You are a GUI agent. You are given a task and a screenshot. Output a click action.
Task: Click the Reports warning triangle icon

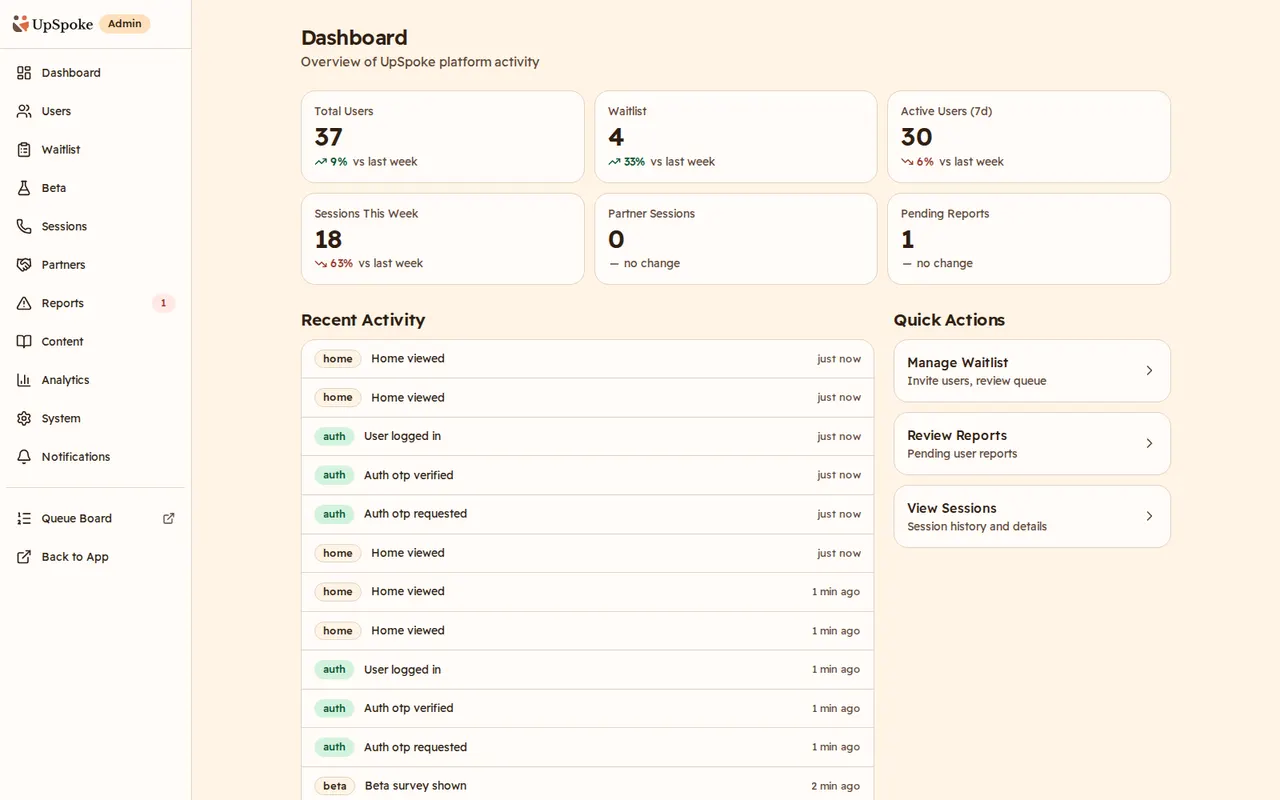click(x=24, y=303)
